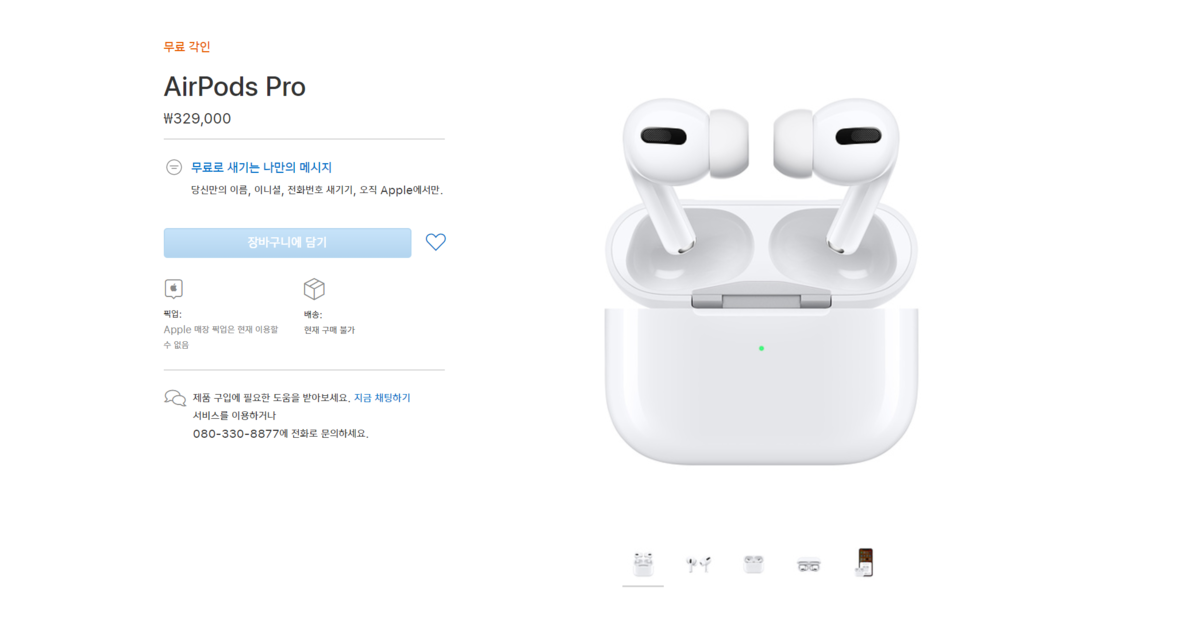The height and width of the screenshot is (644, 1200).
Task: Click the 080-330-8877 phone number
Action: click(236, 433)
